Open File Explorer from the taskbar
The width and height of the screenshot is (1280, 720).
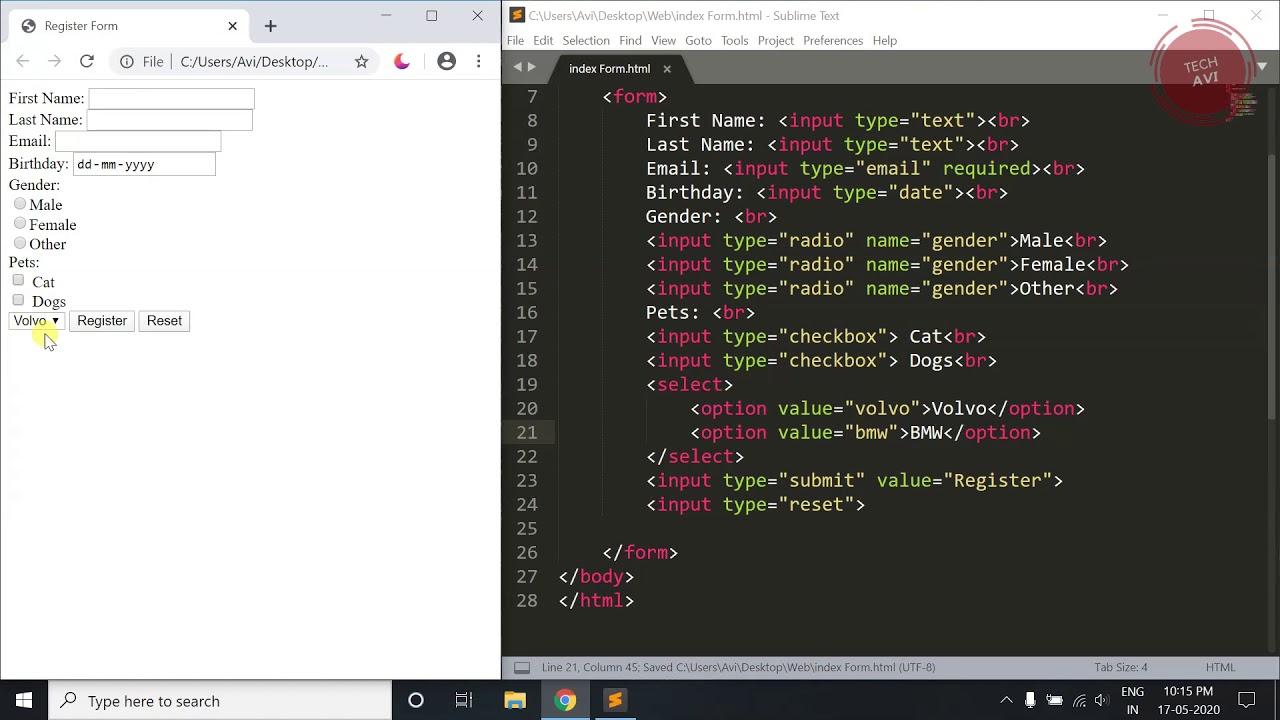point(515,701)
